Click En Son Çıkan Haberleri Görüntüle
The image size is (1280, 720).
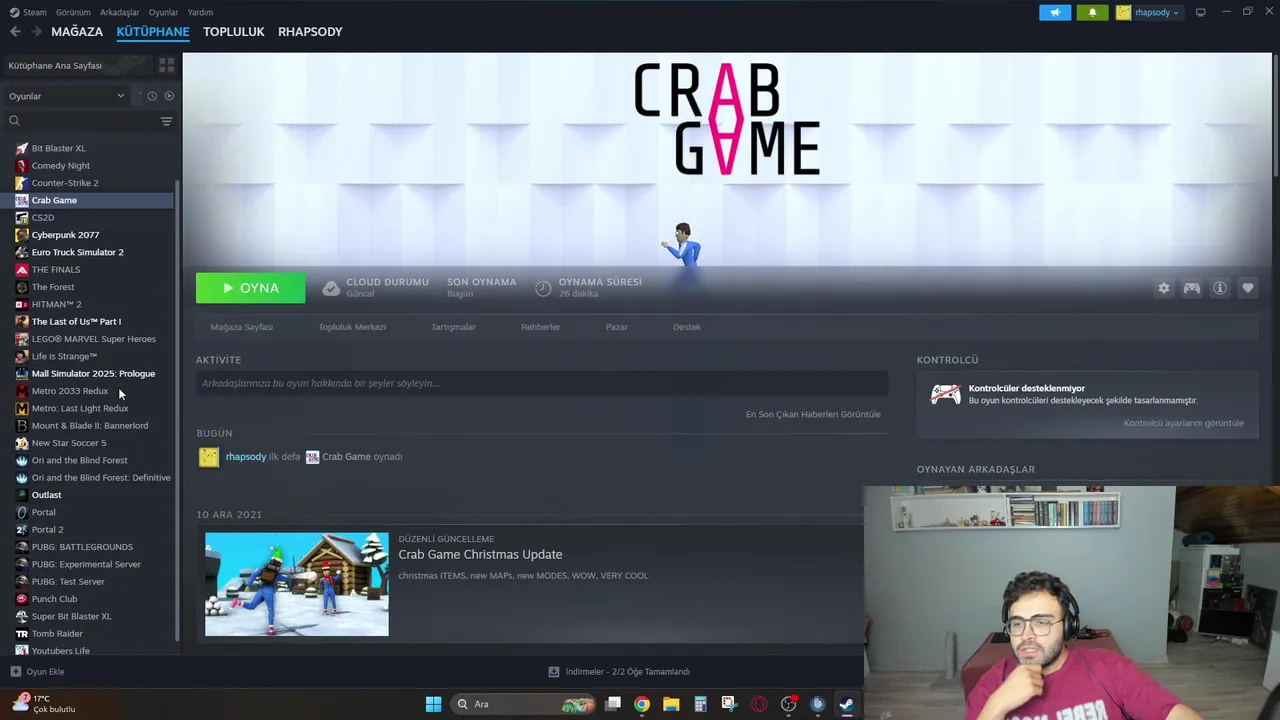coord(813,414)
